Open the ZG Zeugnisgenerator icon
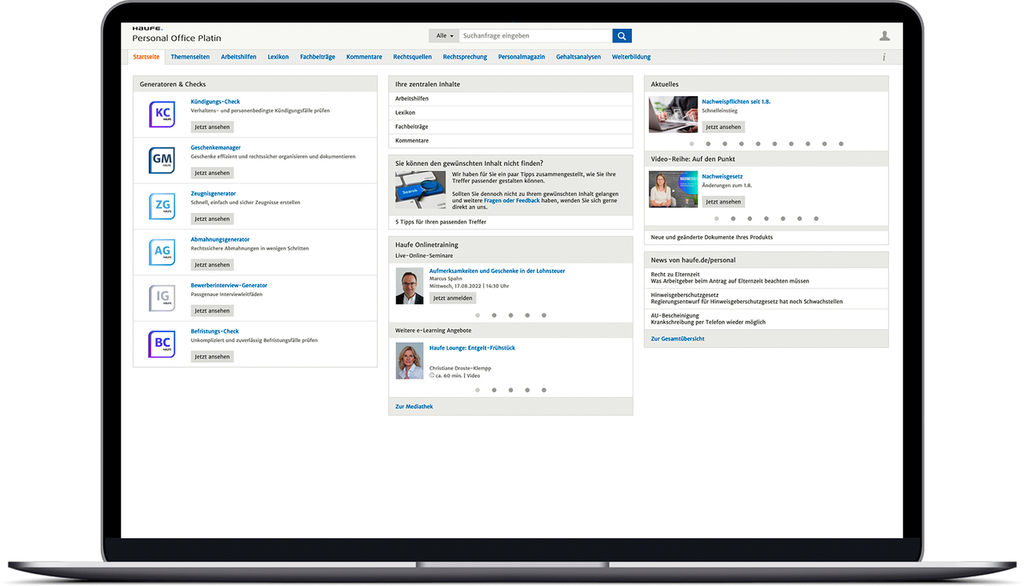The image size is (1024, 586). [162, 206]
